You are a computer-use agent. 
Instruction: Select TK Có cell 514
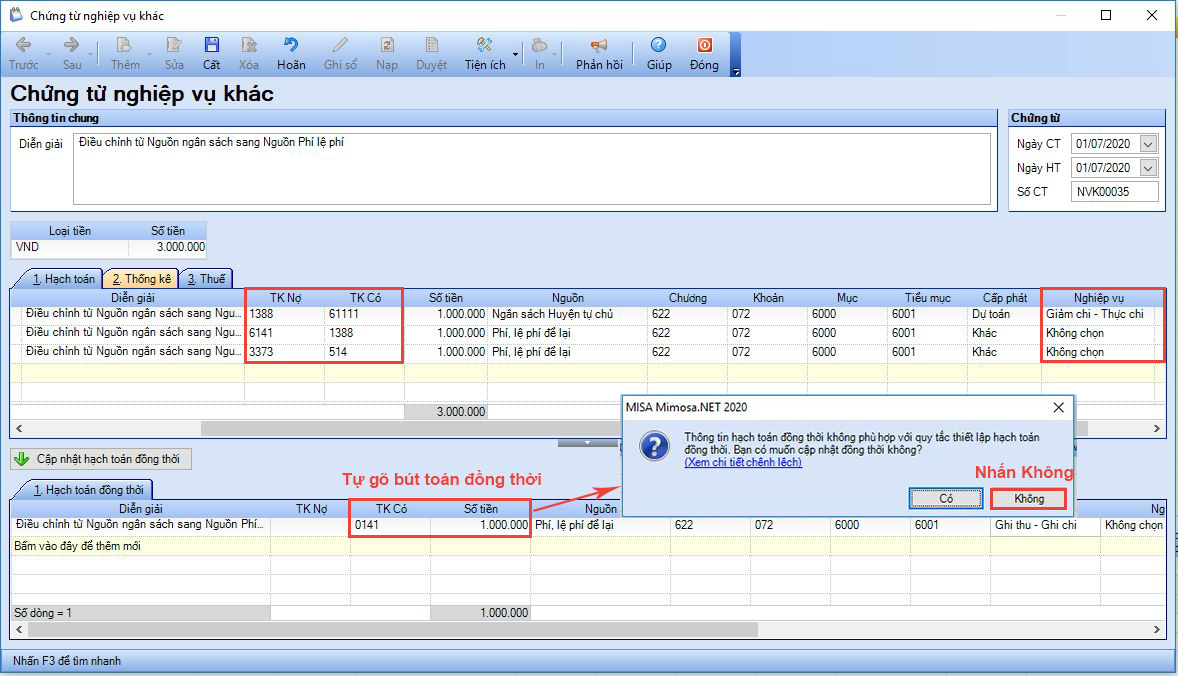click(x=364, y=352)
